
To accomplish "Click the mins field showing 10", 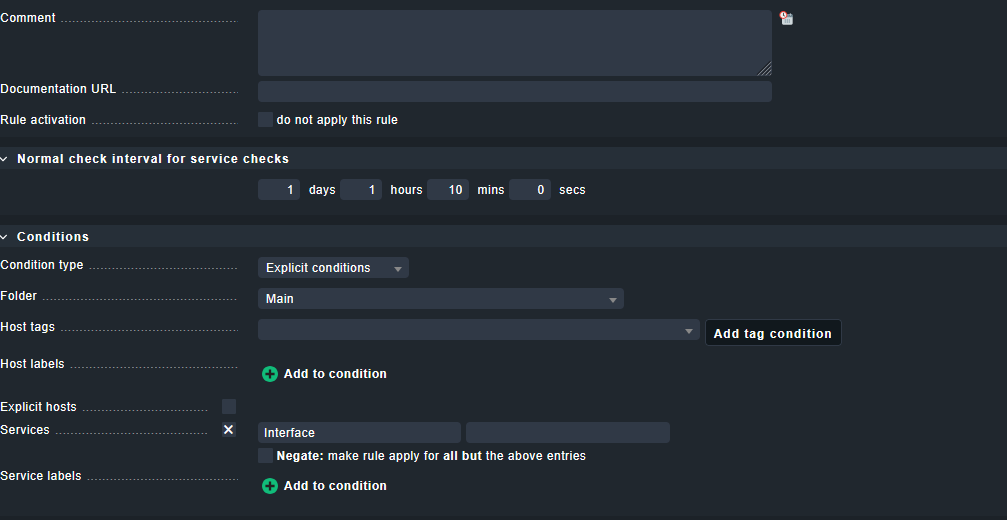I will click(448, 190).
